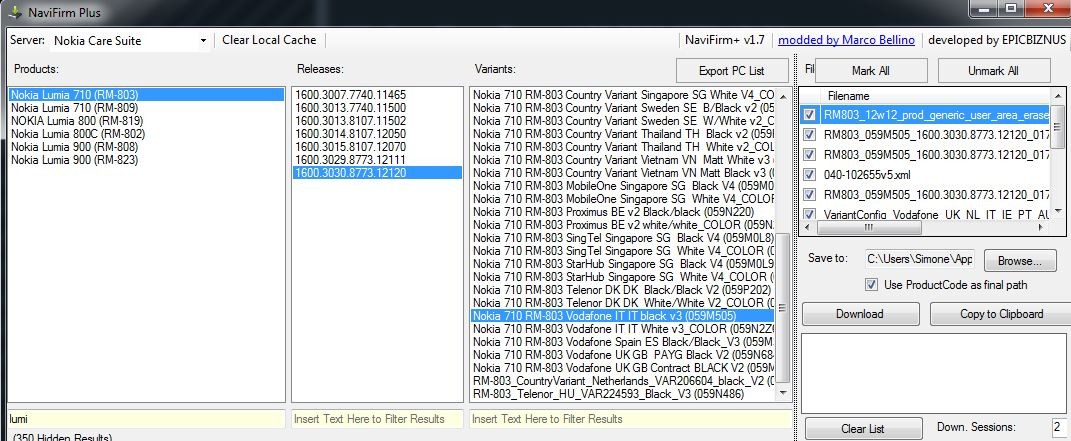Screen dimensions: 1071x441
Task: Uncheck the RM803_12w12_prod_generic_user_area_erase file checkbox
Action: click(x=810, y=115)
